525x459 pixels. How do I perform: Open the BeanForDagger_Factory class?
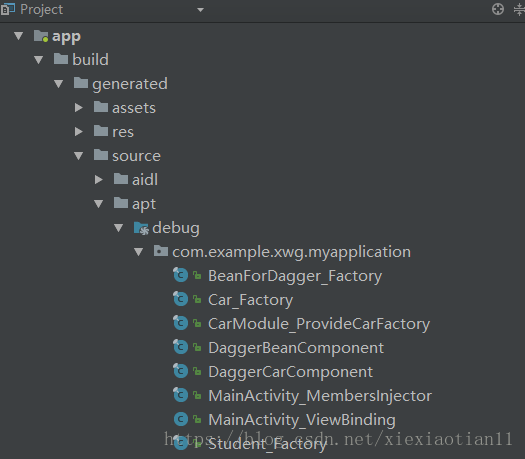point(295,277)
